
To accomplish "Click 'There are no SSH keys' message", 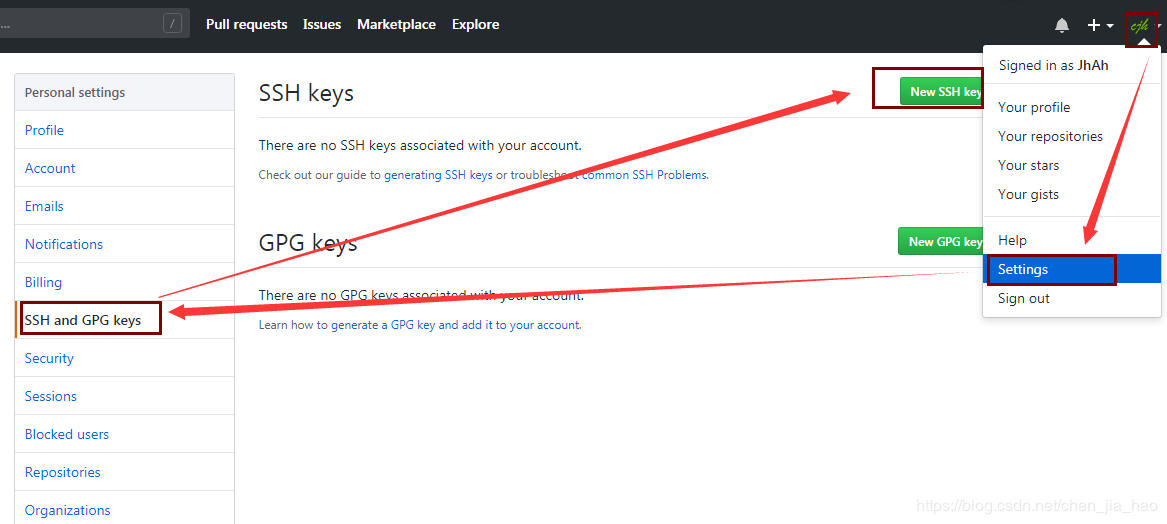I will pos(420,145).
